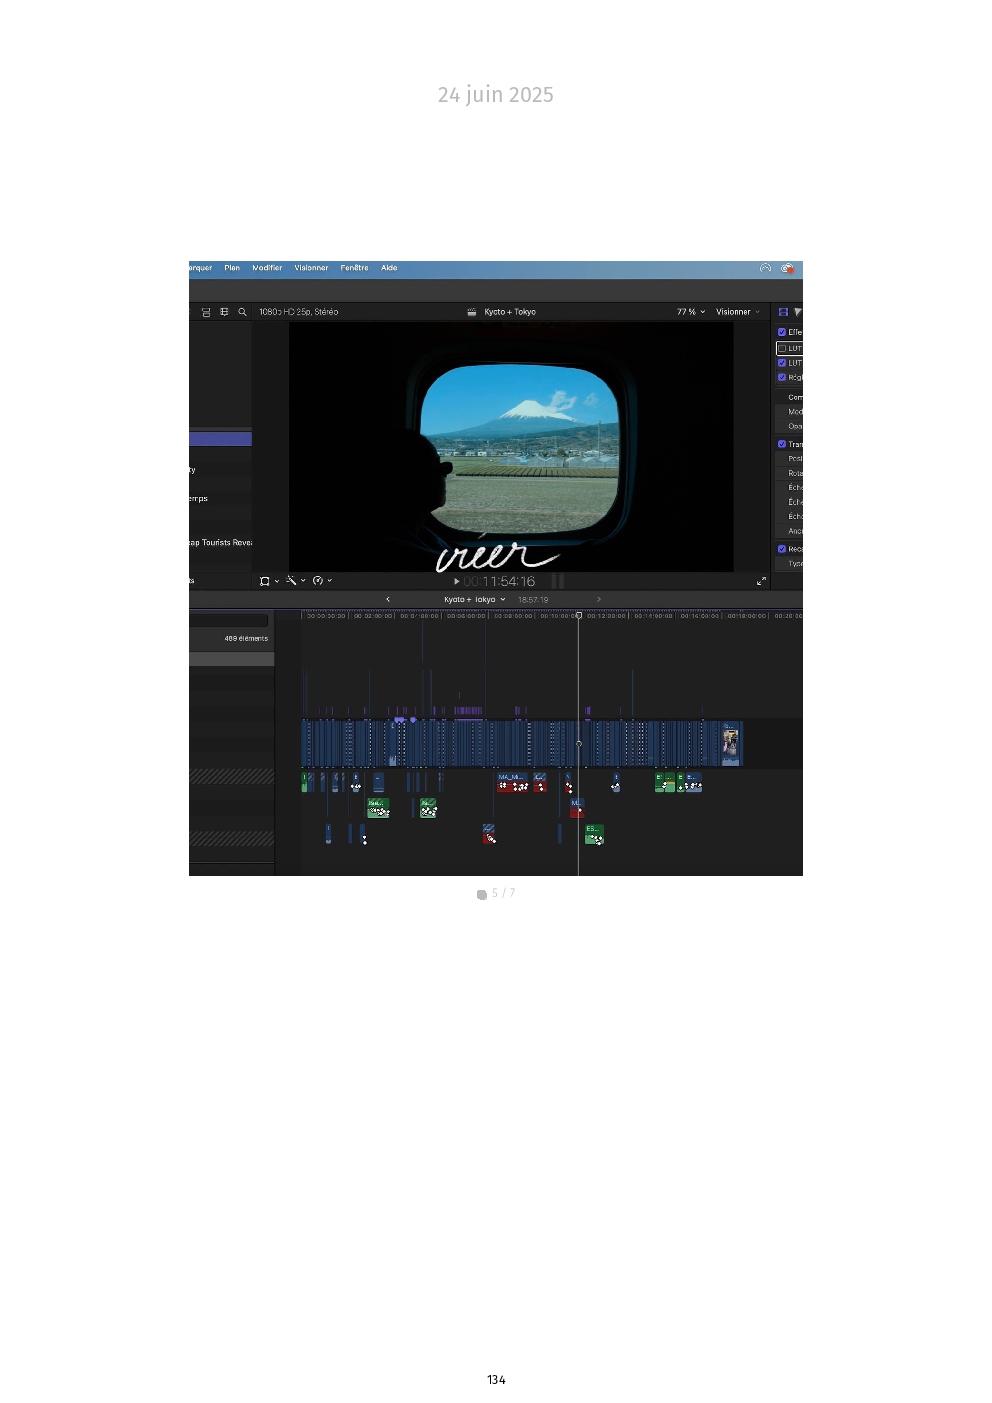Open the Kyoto + Tokyo timeline project dropdown
992x1403 pixels.
tap(474, 600)
